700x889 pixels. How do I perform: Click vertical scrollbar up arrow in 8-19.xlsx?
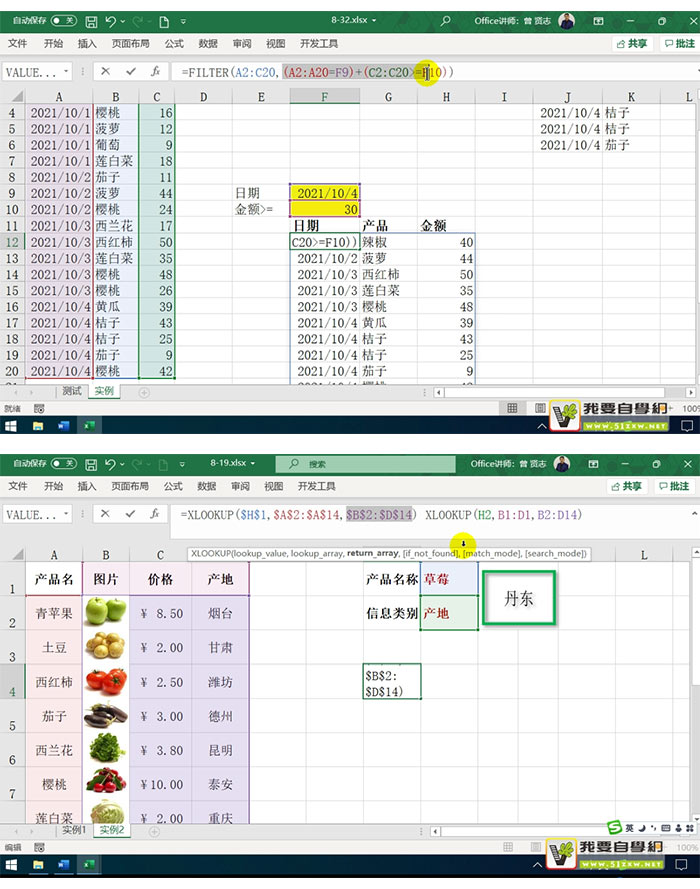pyautogui.click(x=696, y=552)
